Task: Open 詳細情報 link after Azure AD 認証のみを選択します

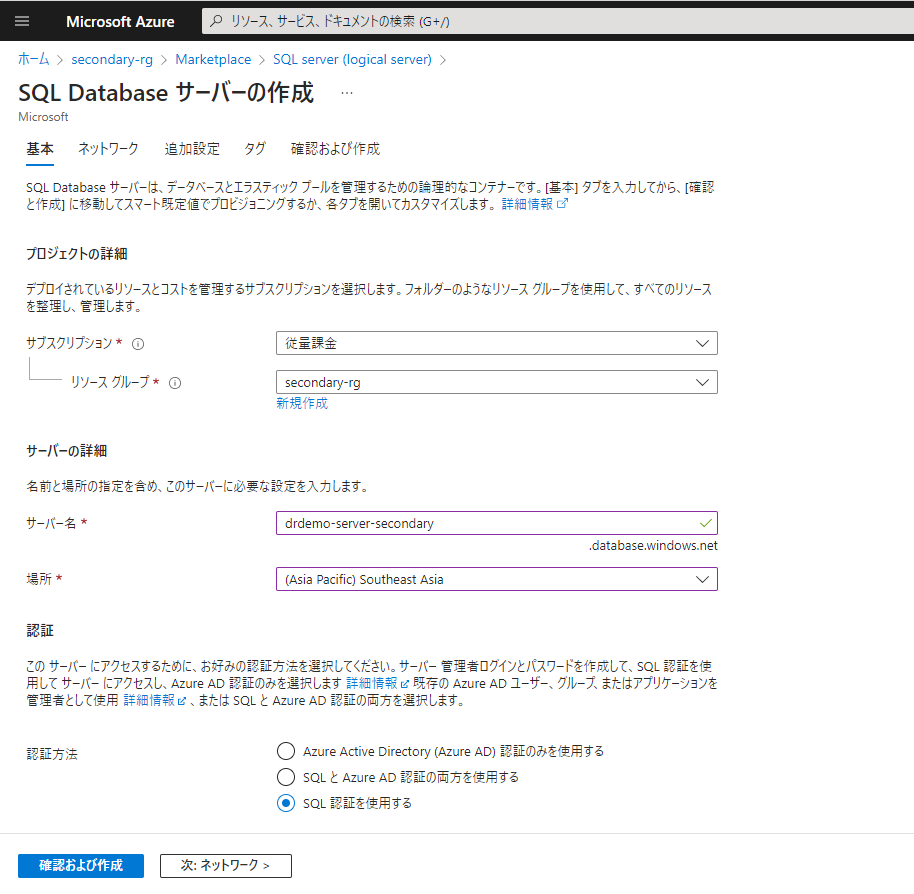Action: coord(372,683)
